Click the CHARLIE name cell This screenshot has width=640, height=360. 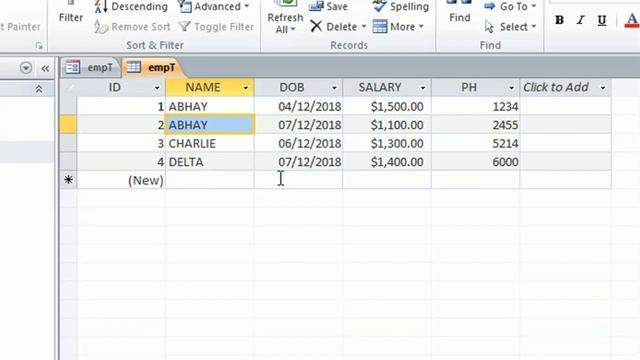210,143
